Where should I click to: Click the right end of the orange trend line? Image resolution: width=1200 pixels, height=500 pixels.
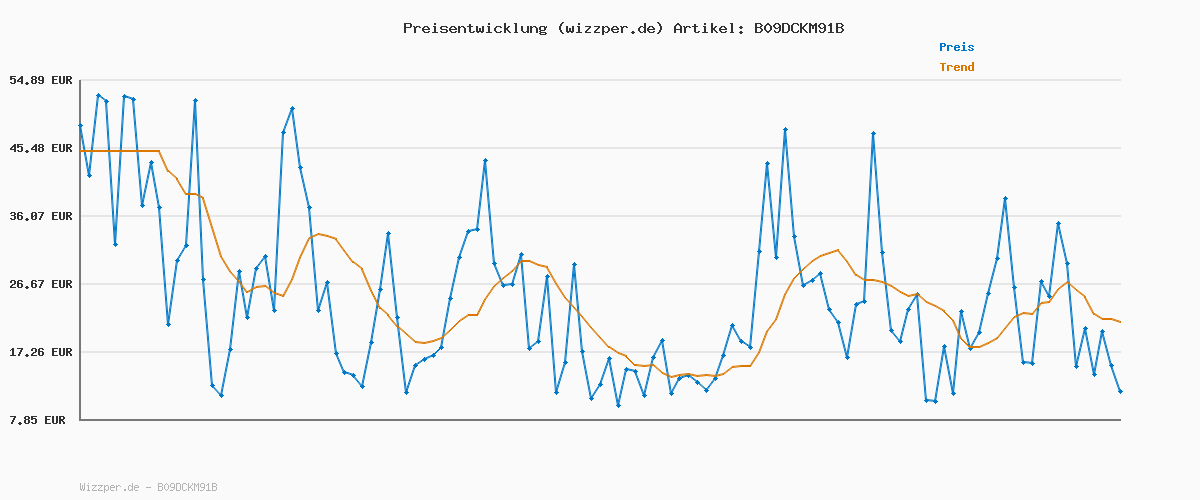coord(1120,322)
